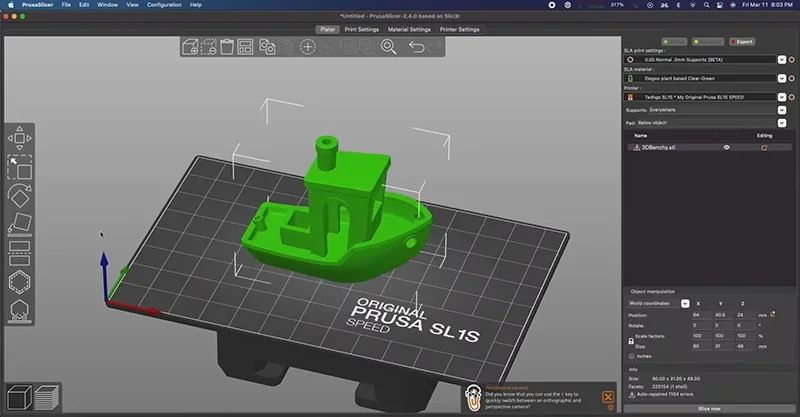Click the Redo arrow icon
This screenshot has width=800, height=417.
pyautogui.click(x=435, y=47)
